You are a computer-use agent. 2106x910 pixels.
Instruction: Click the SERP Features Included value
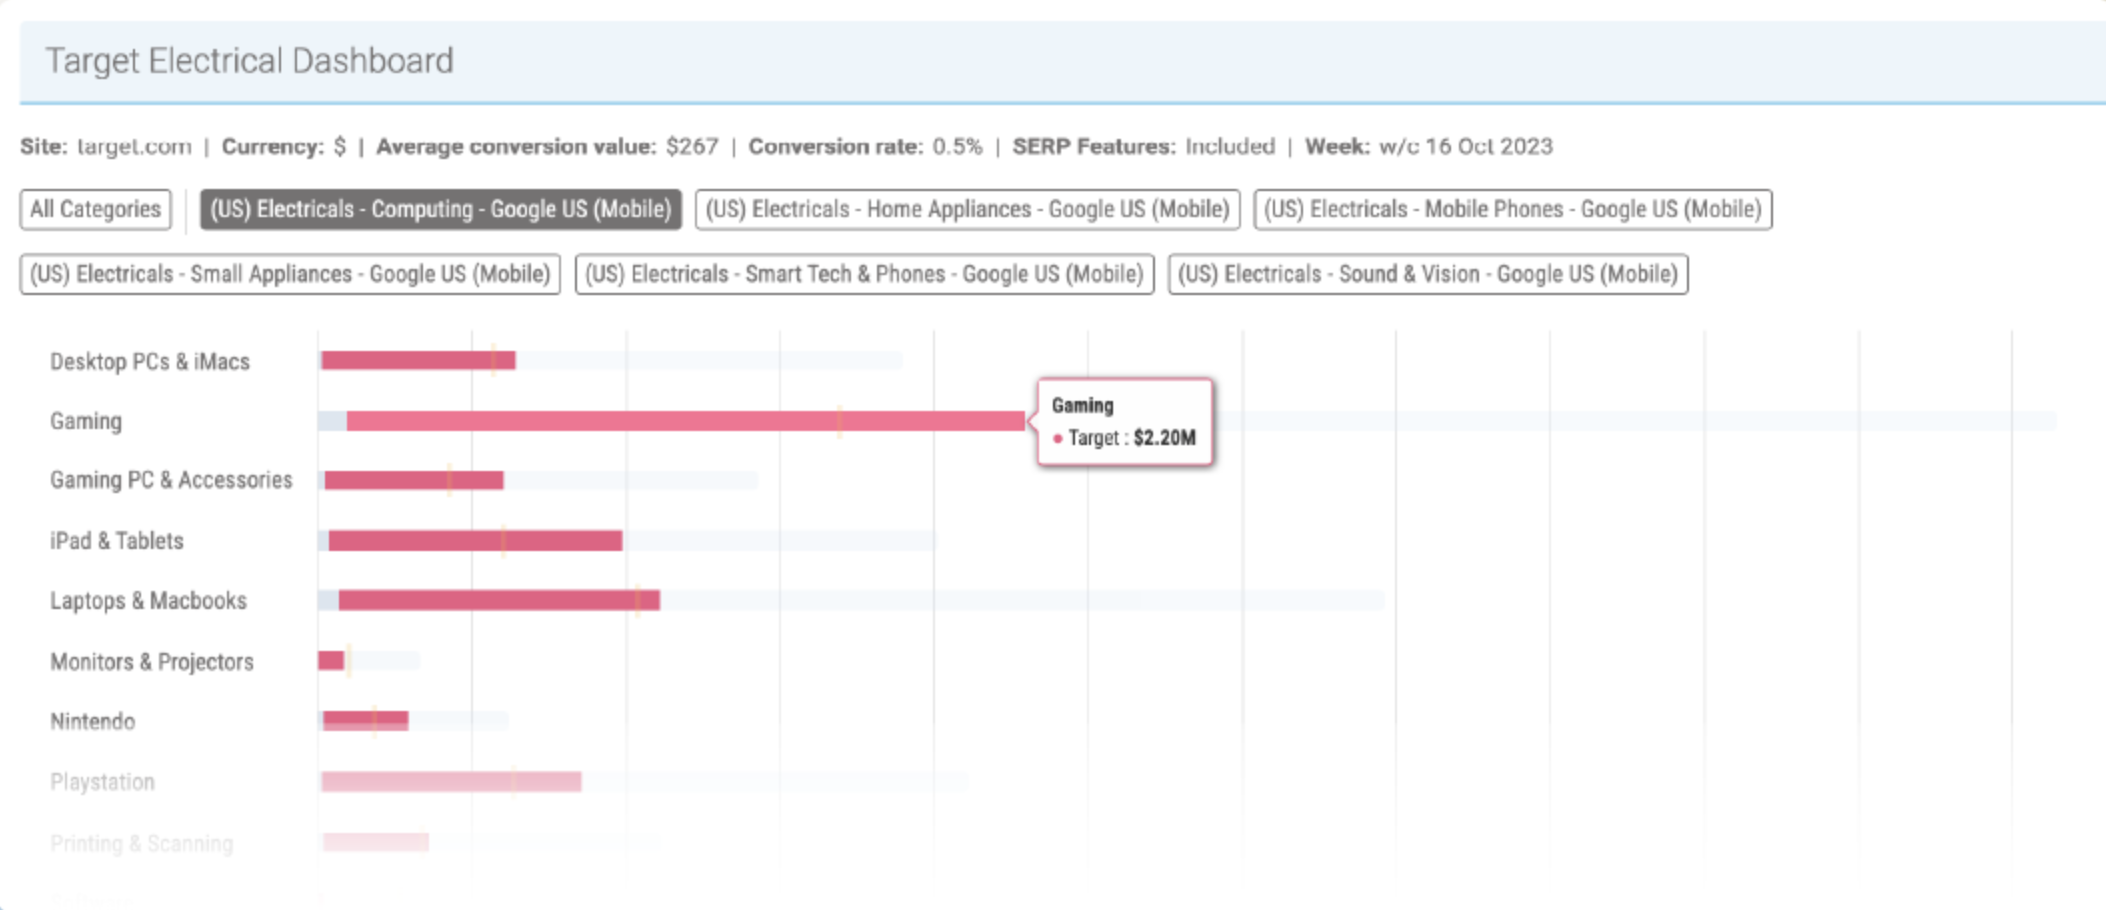point(1230,147)
